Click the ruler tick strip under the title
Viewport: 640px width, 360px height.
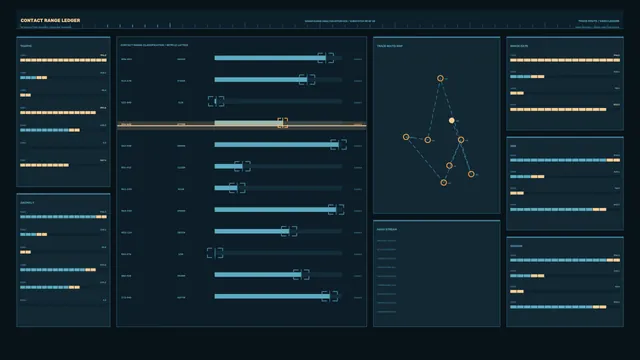click(x=320, y=26)
